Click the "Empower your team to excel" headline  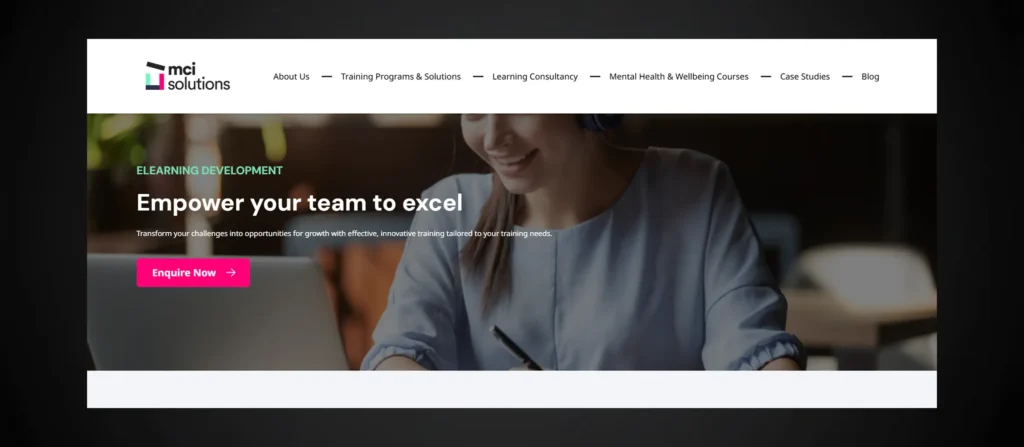pyautogui.click(x=300, y=203)
